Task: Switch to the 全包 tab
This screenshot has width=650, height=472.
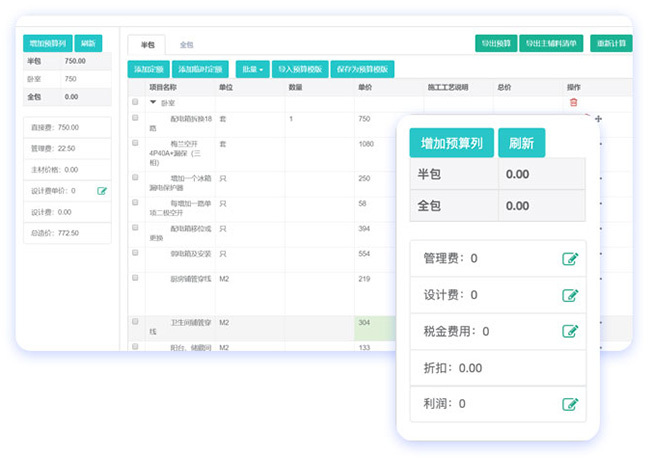Action: tap(186, 45)
